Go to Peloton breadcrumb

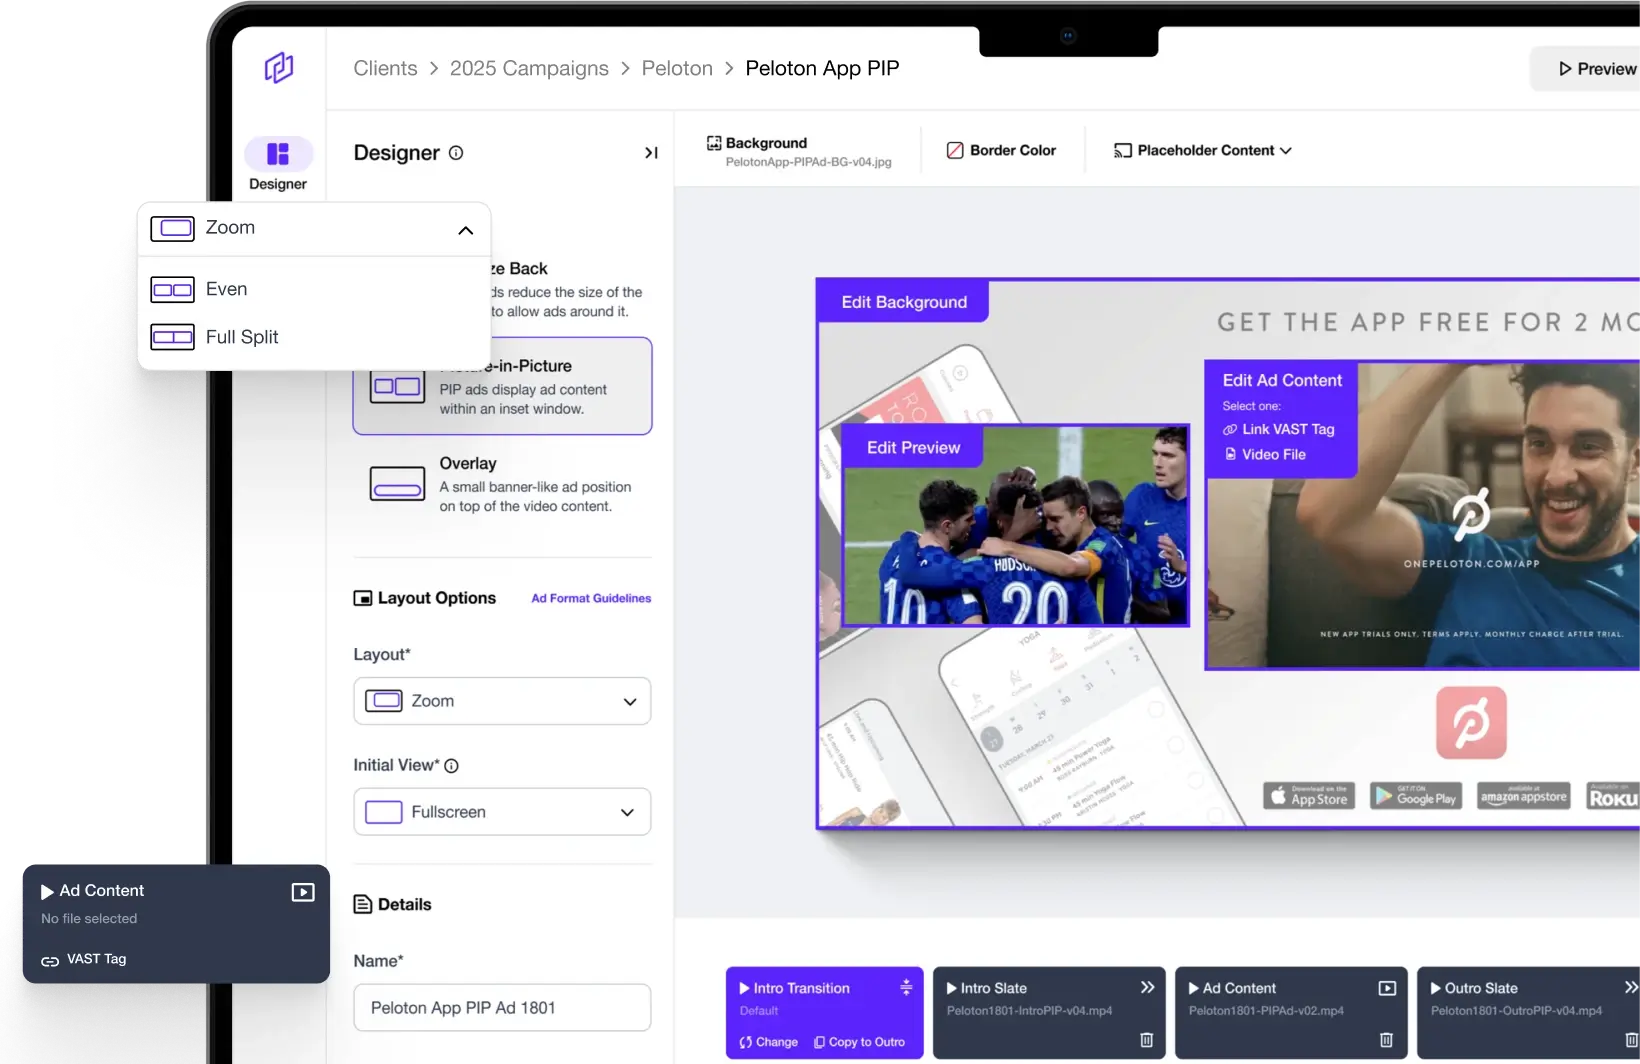[x=677, y=68]
